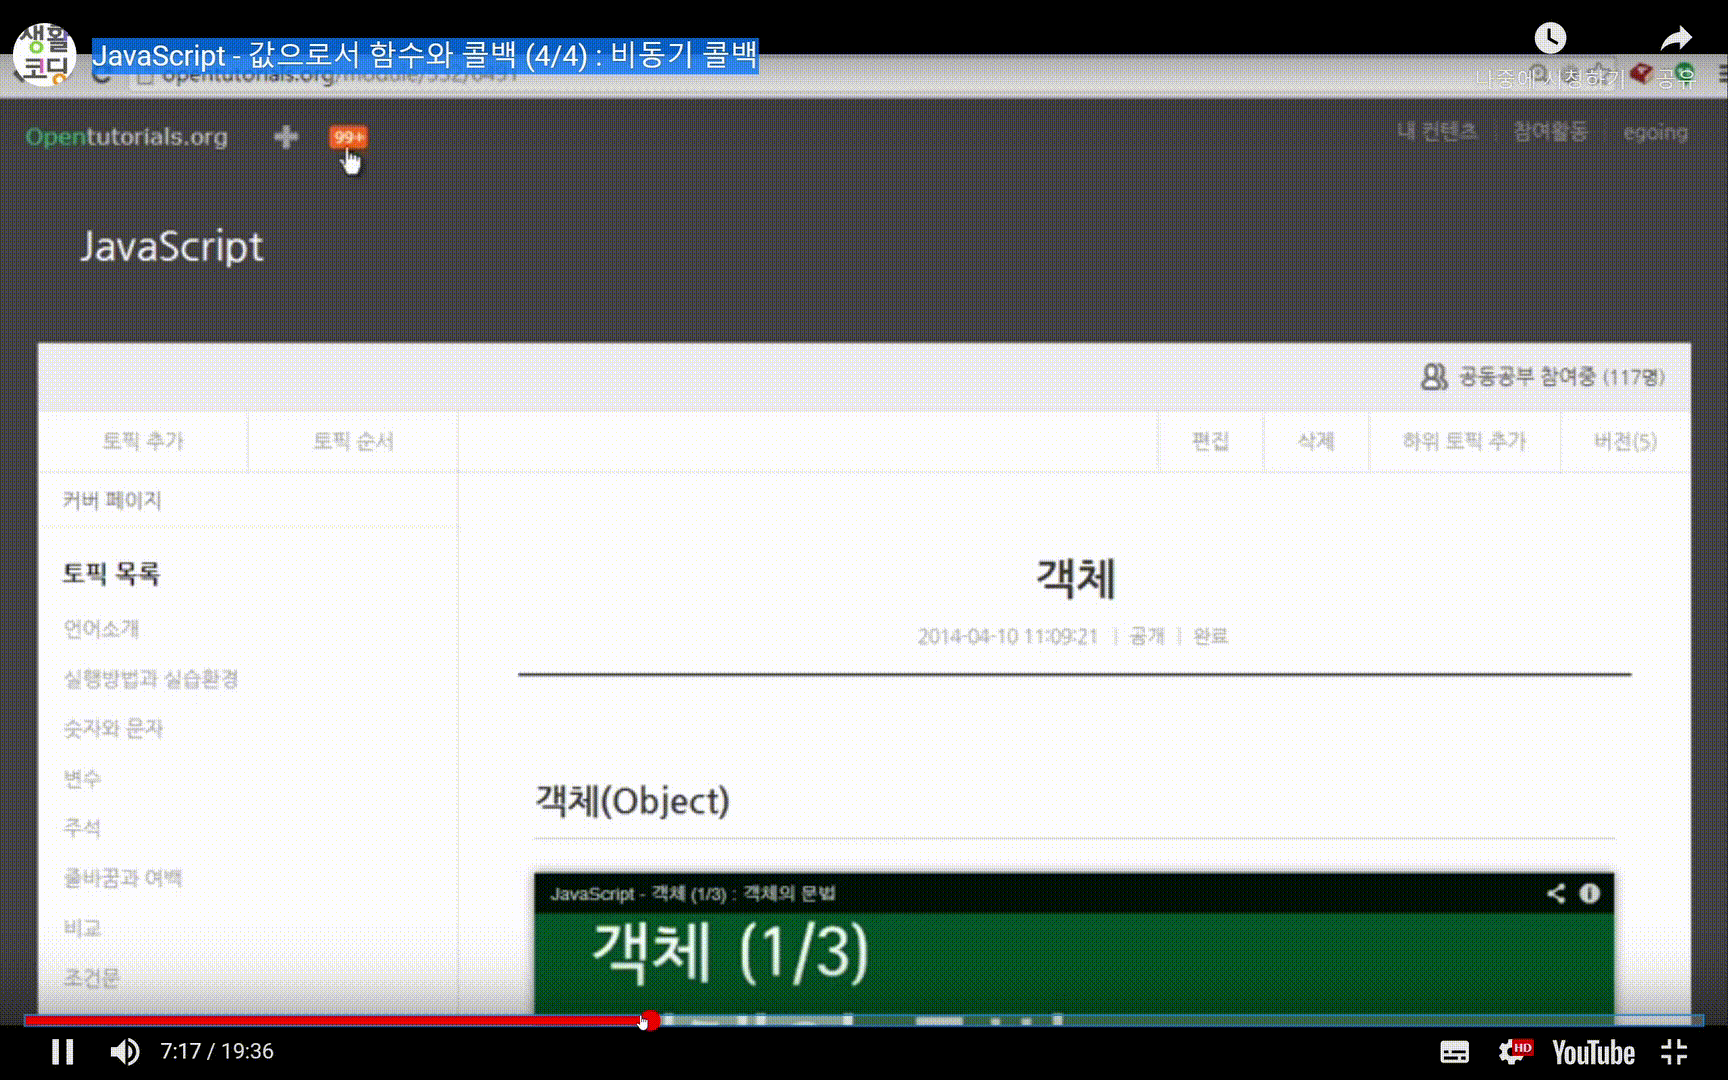The height and width of the screenshot is (1080, 1728).
Task: Click the Share arrow icon
Action: point(1676,38)
